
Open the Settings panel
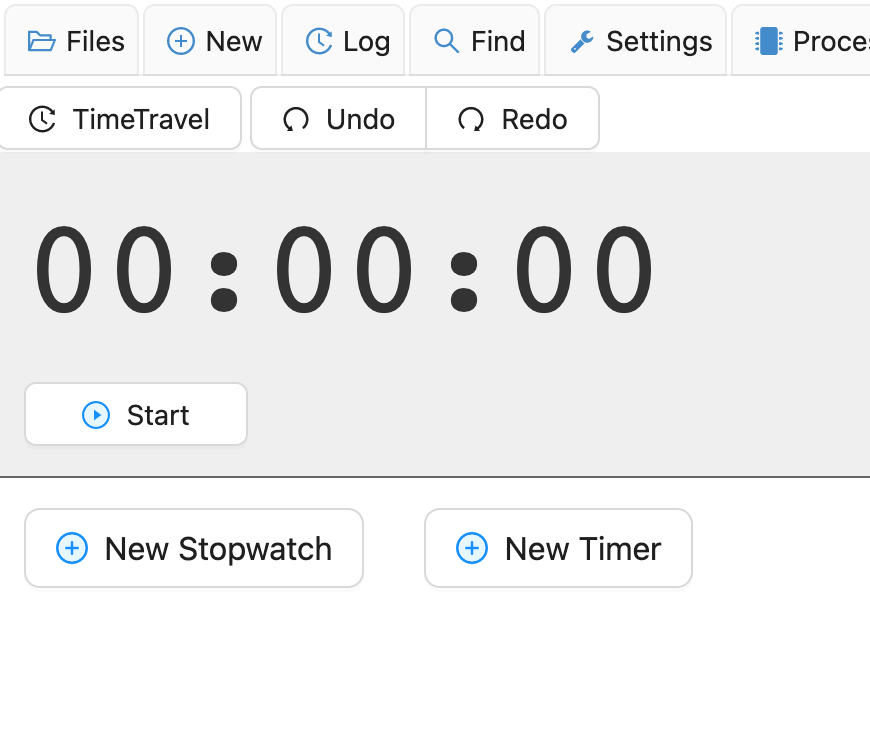pos(634,41)
